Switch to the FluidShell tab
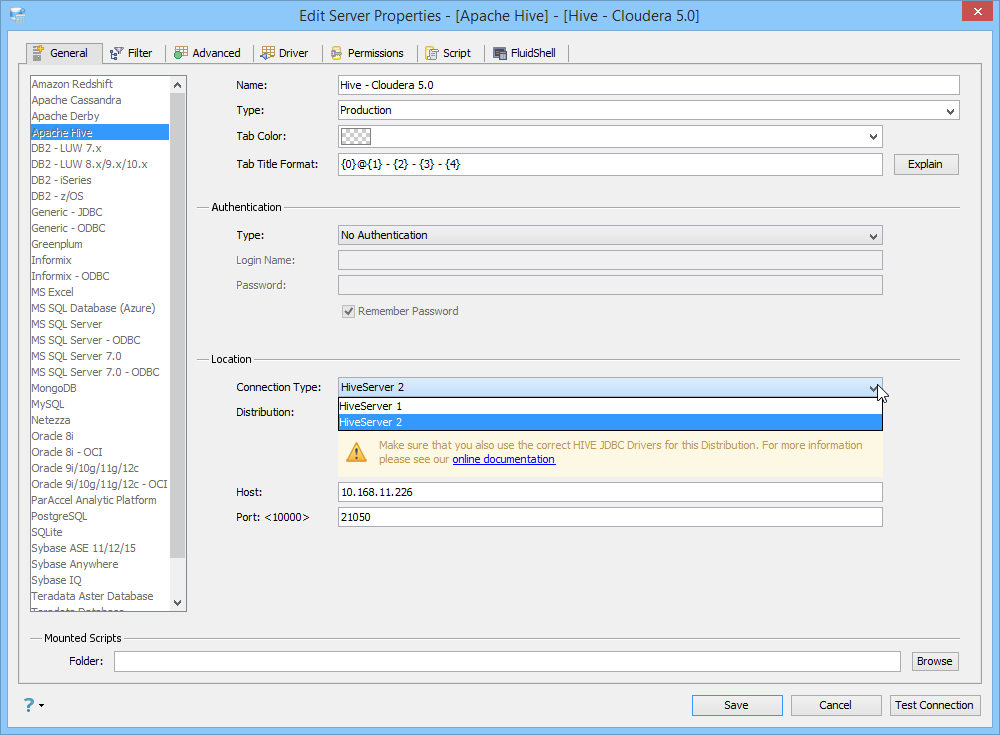This screenshot has width=1000, height=735. 525,54
